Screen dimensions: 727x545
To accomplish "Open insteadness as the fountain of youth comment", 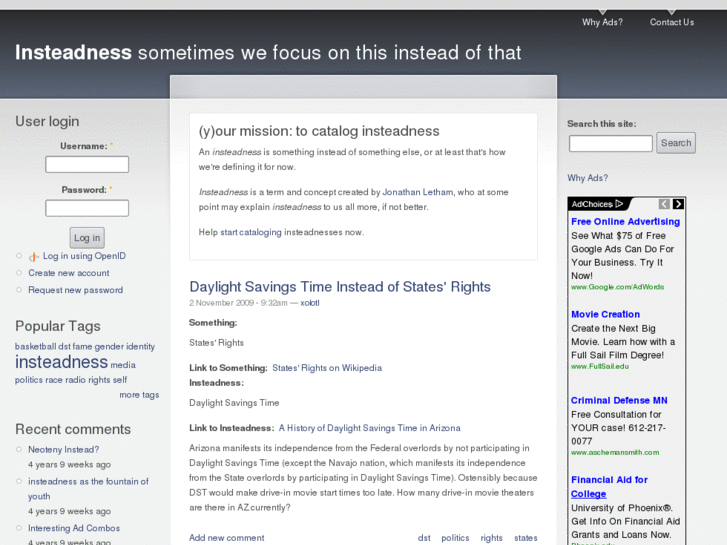I will pyautogui.click(x=88, y=488).
